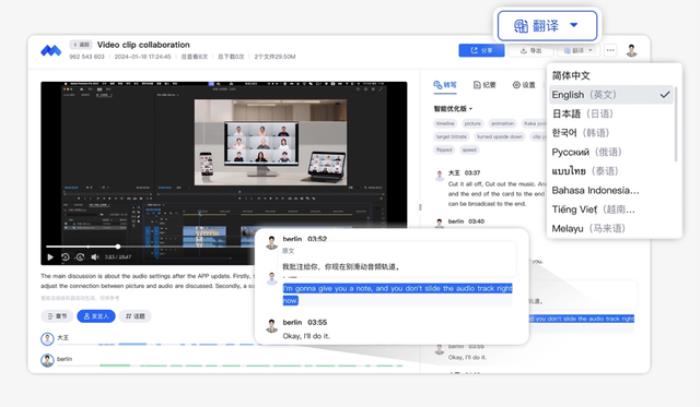Open the large 翻译 translate callout dropdown
Screen dimensions: 700x407
(547, 25)
